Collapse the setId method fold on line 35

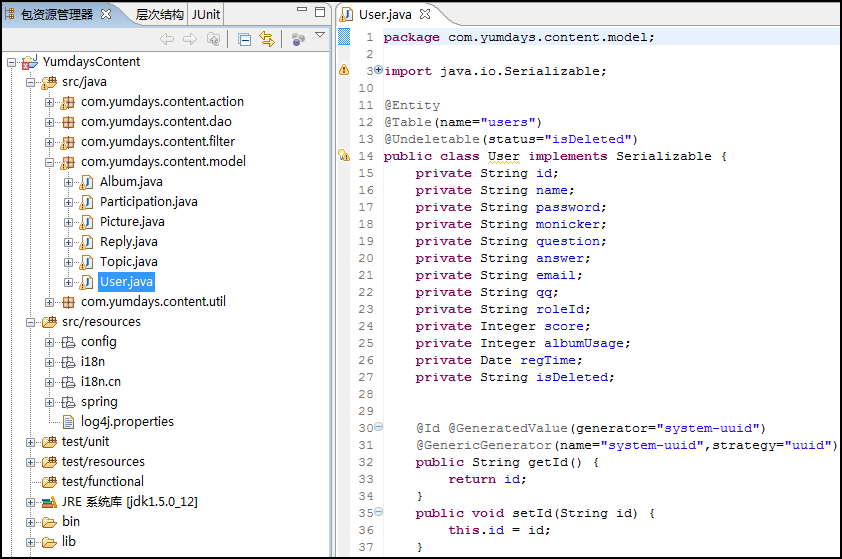(x=379, y=511)
